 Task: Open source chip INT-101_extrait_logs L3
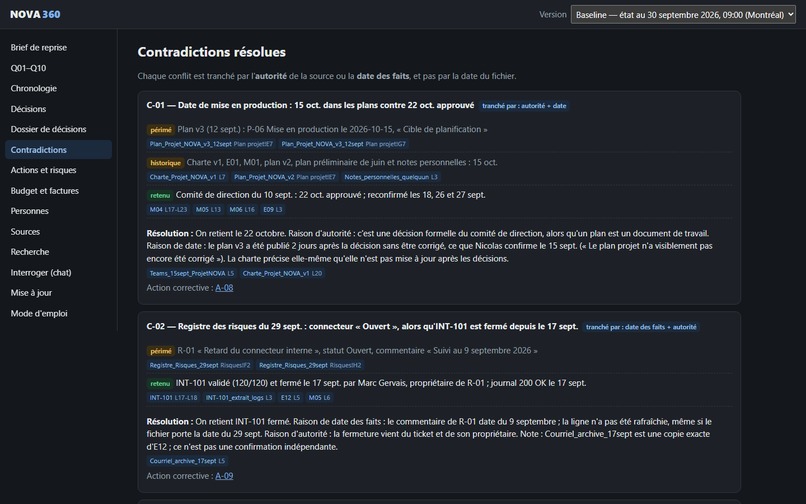point(239,398)
